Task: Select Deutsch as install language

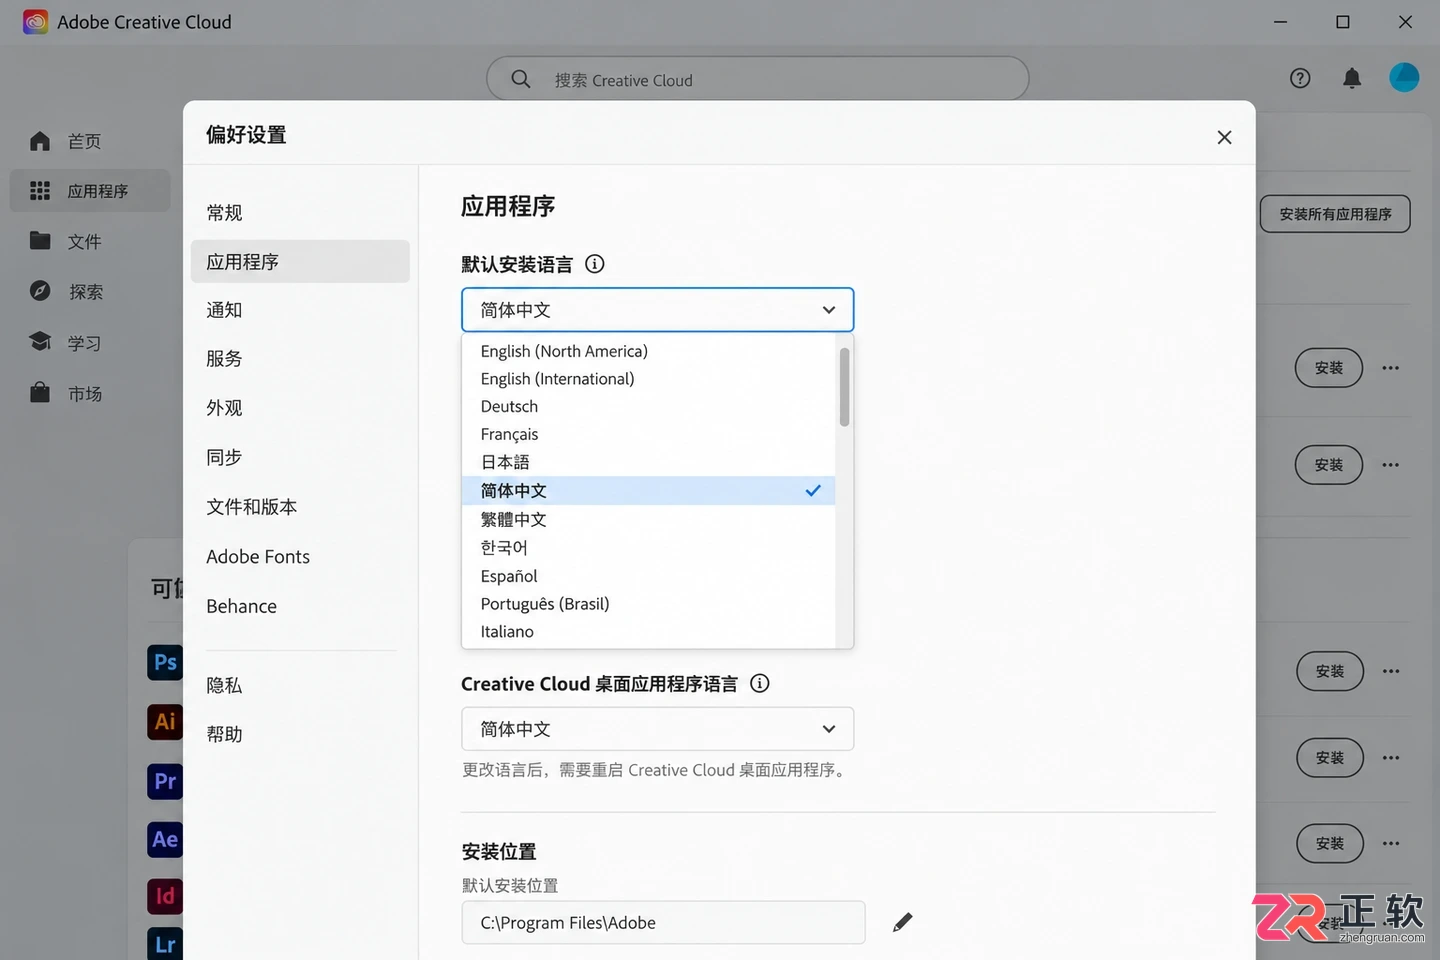Action: click(648, 407)
